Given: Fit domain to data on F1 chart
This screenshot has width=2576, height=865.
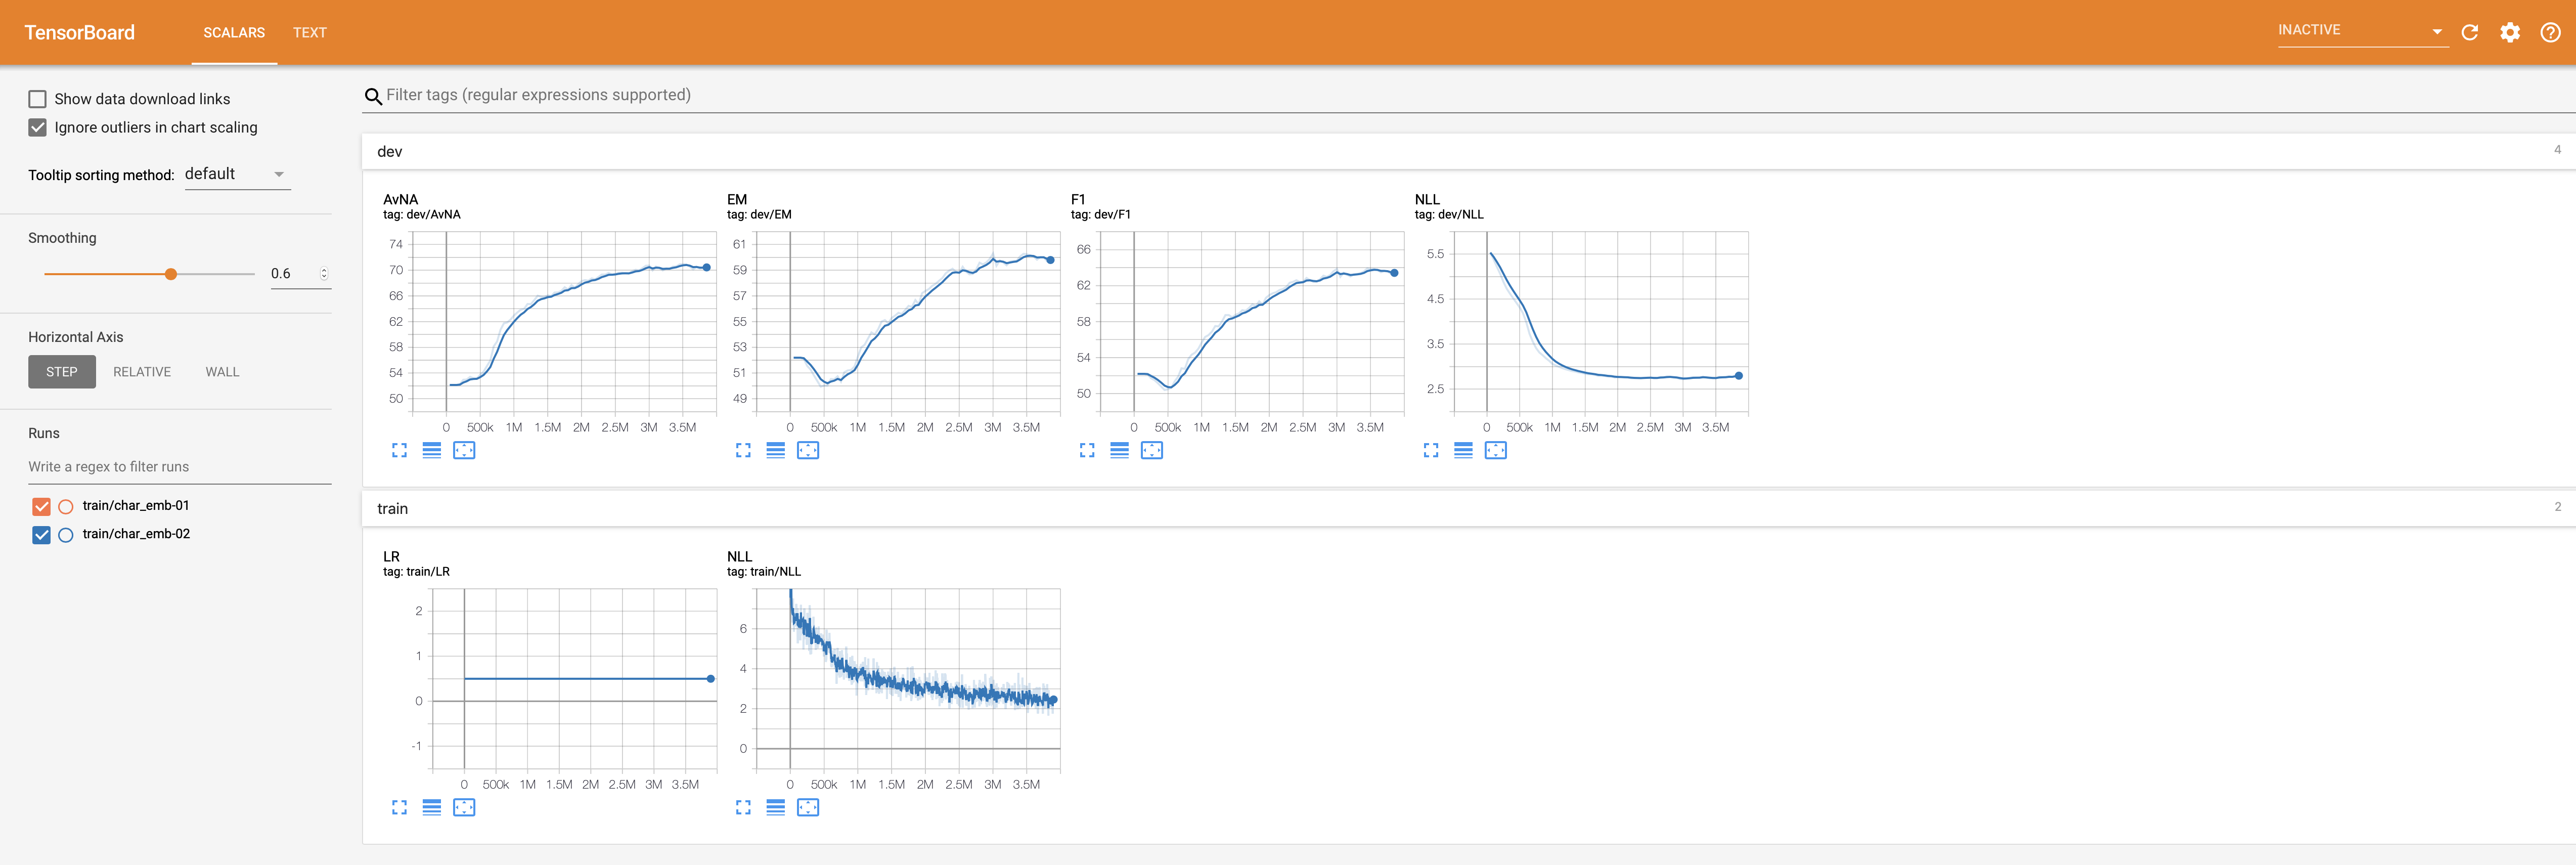Looking at the screenshot, I should 1151,451.
